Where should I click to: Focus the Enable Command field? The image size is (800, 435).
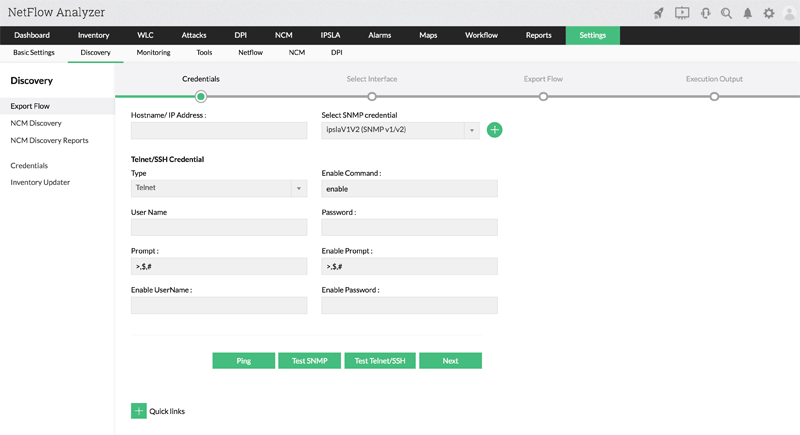(x=409, y=189)
